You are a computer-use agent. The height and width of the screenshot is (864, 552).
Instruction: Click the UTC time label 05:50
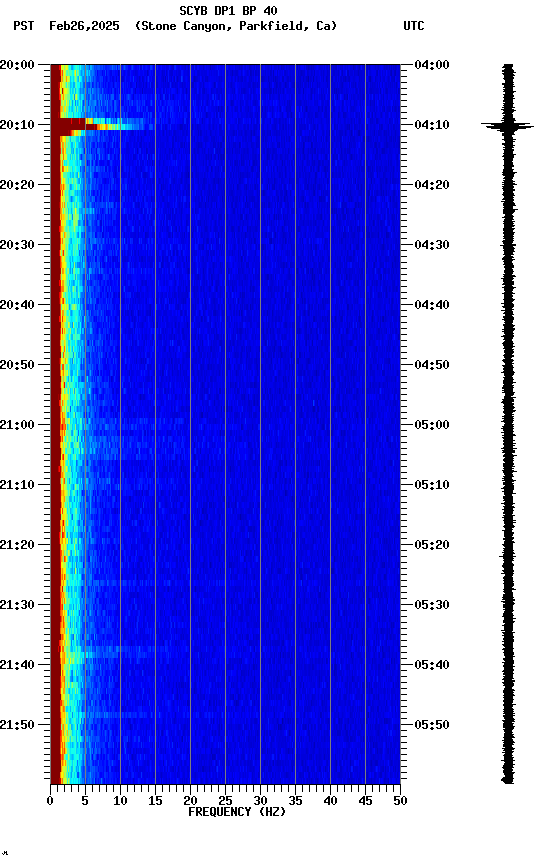pos(432,725)
